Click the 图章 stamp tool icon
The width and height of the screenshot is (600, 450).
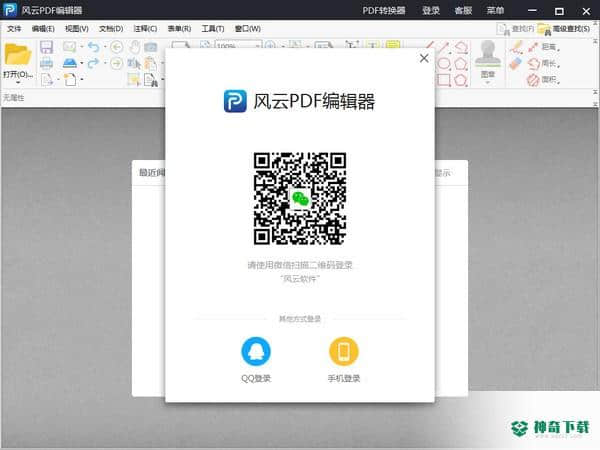488,54
